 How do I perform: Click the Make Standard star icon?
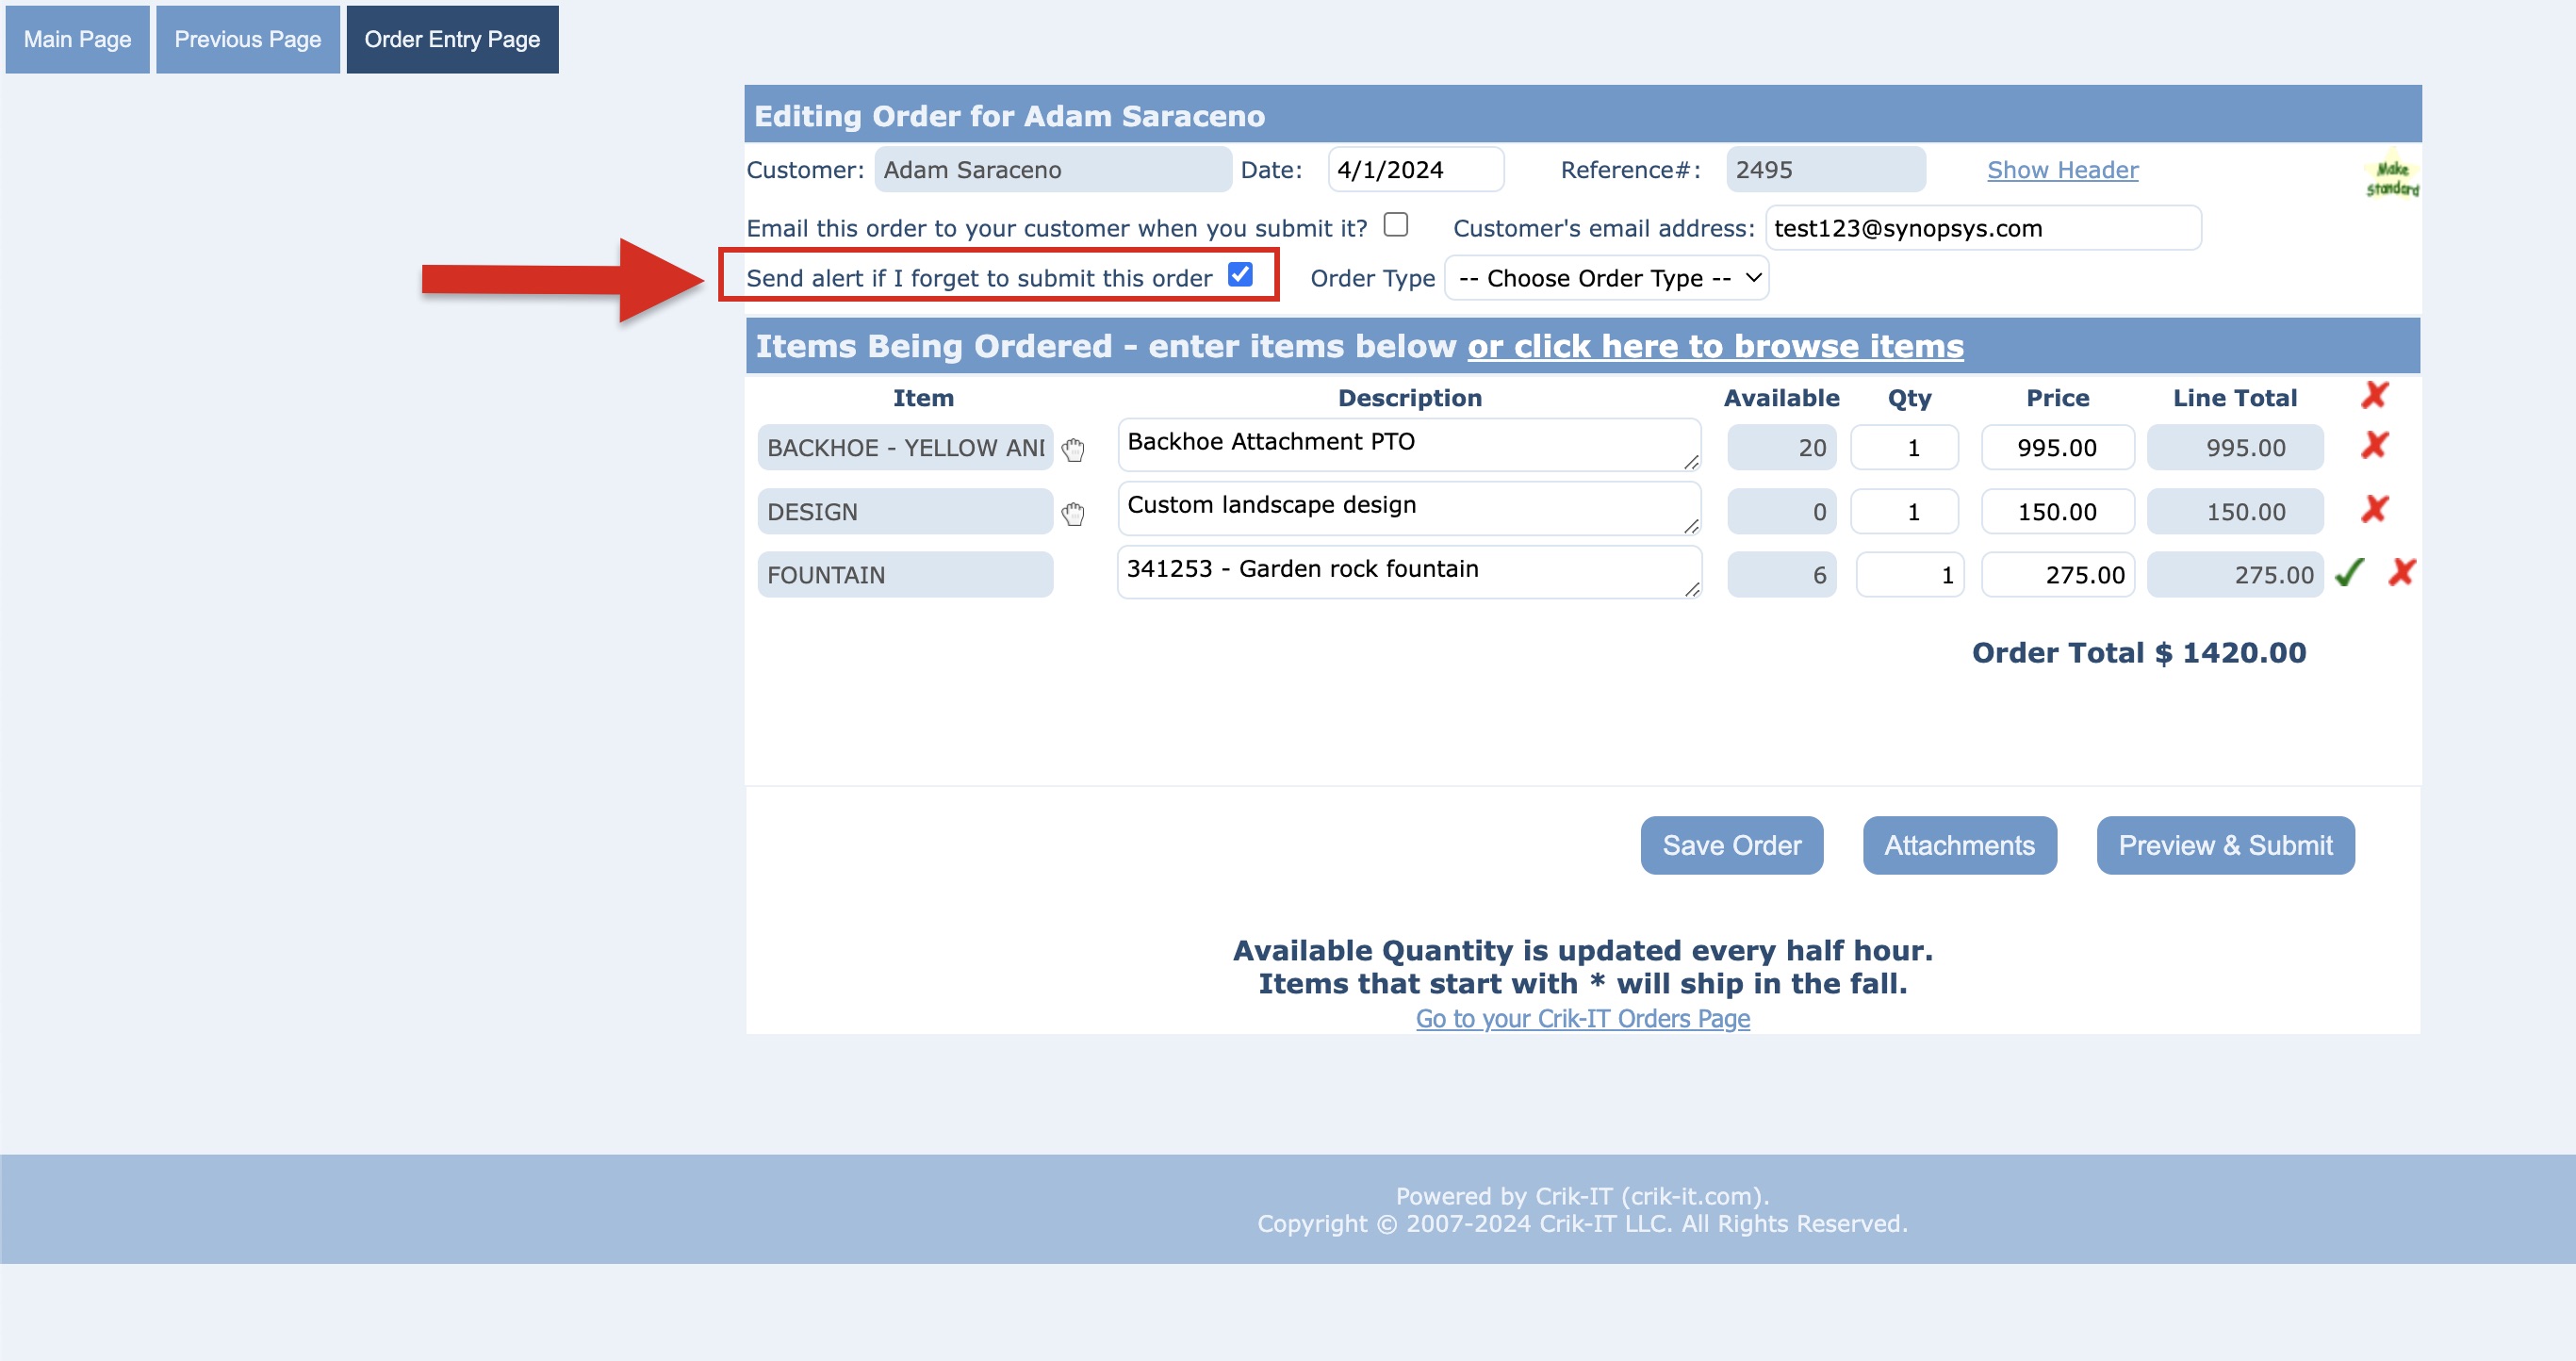[x=2391, y=176]
